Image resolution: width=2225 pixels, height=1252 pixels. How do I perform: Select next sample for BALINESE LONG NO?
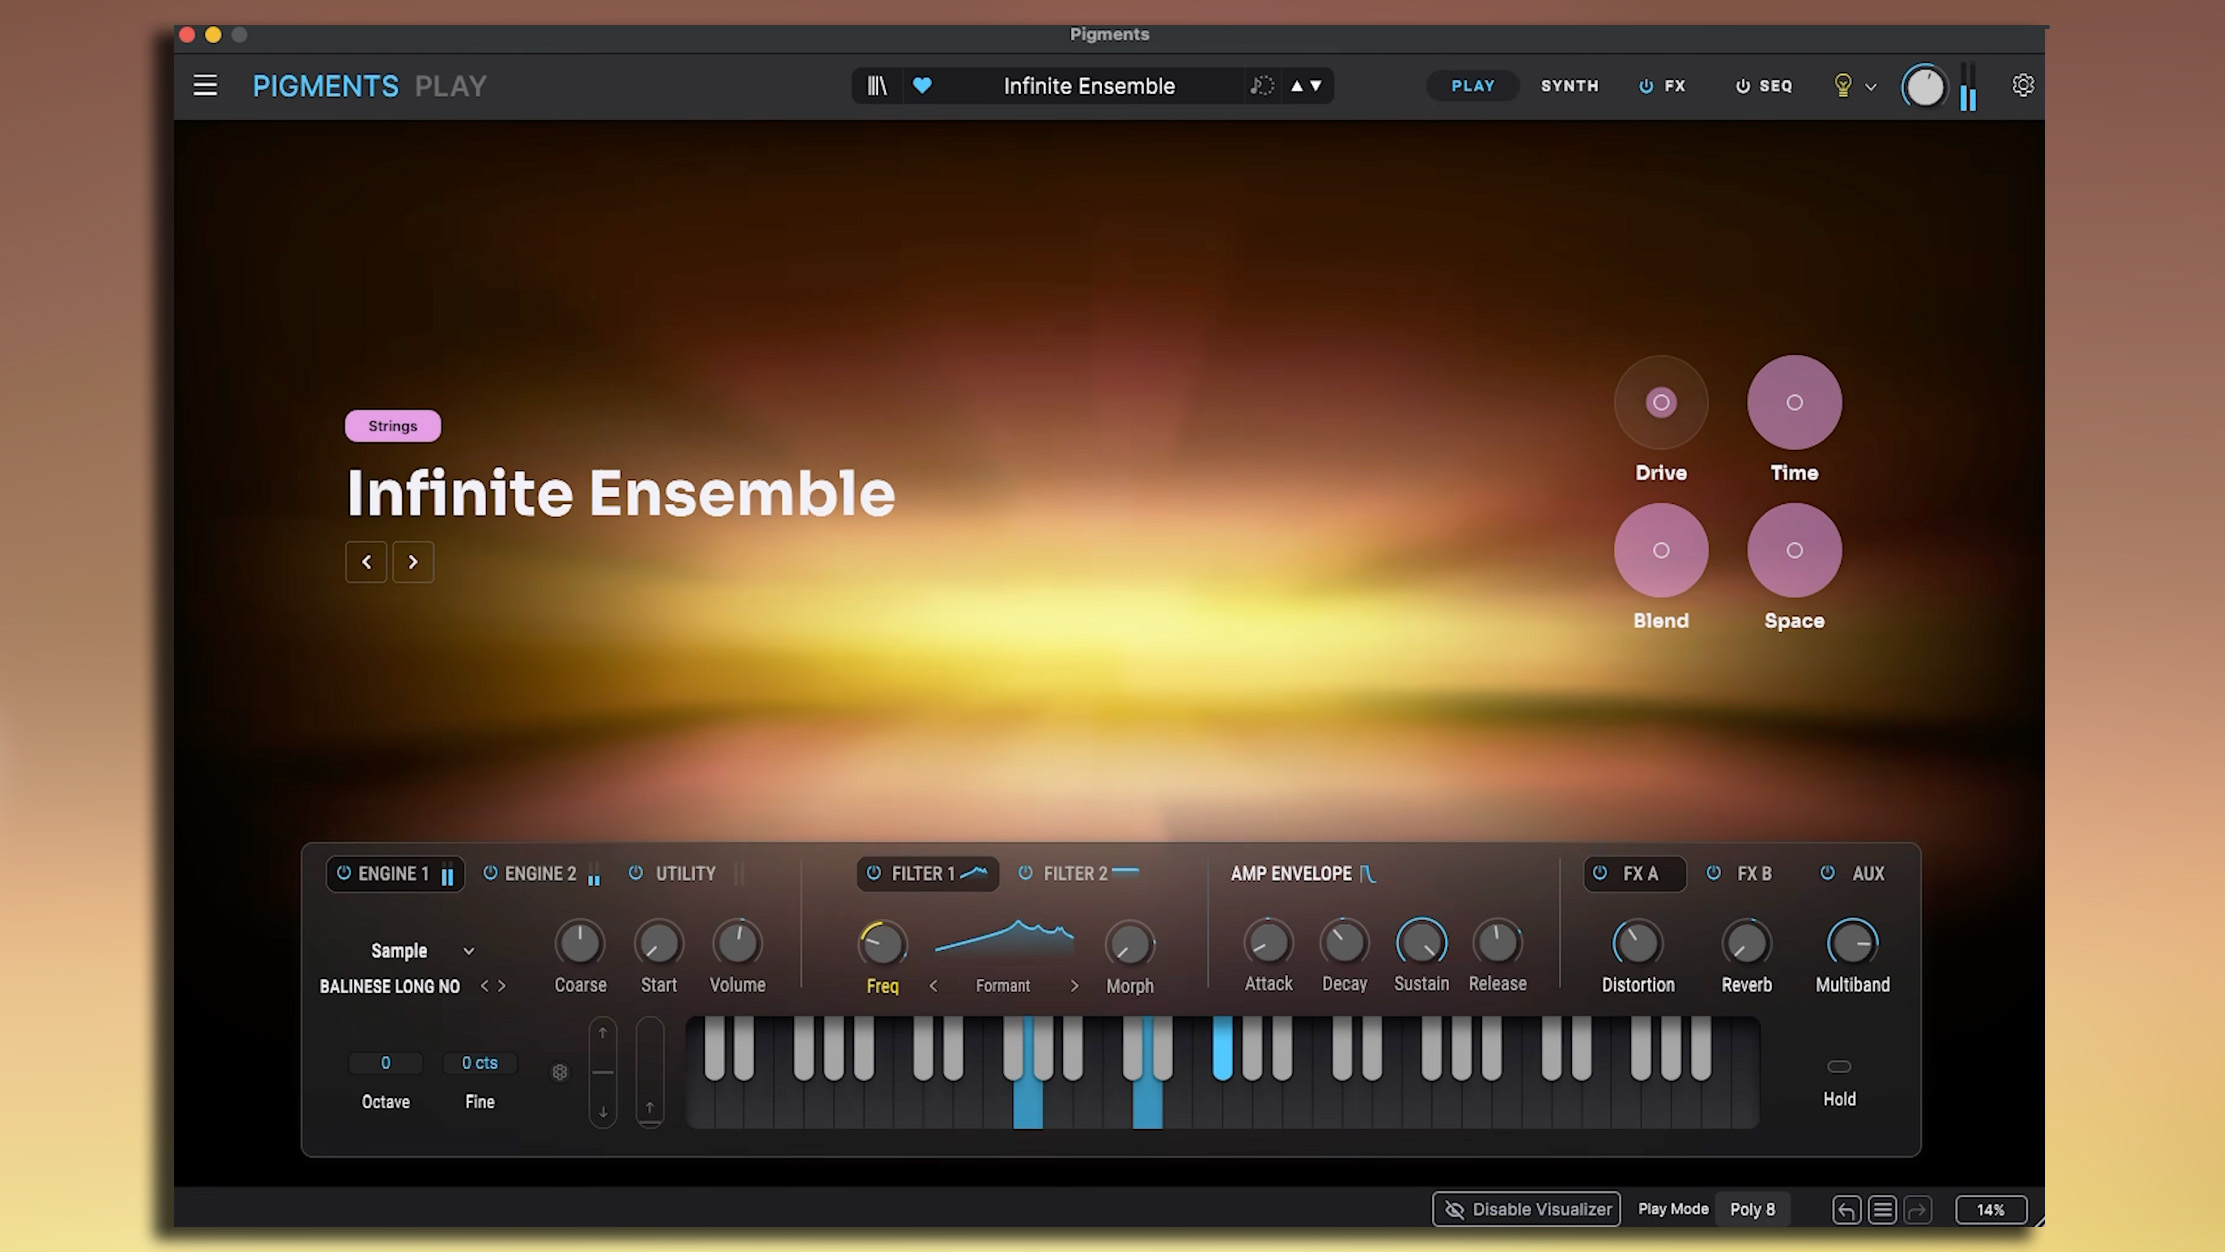502,986
